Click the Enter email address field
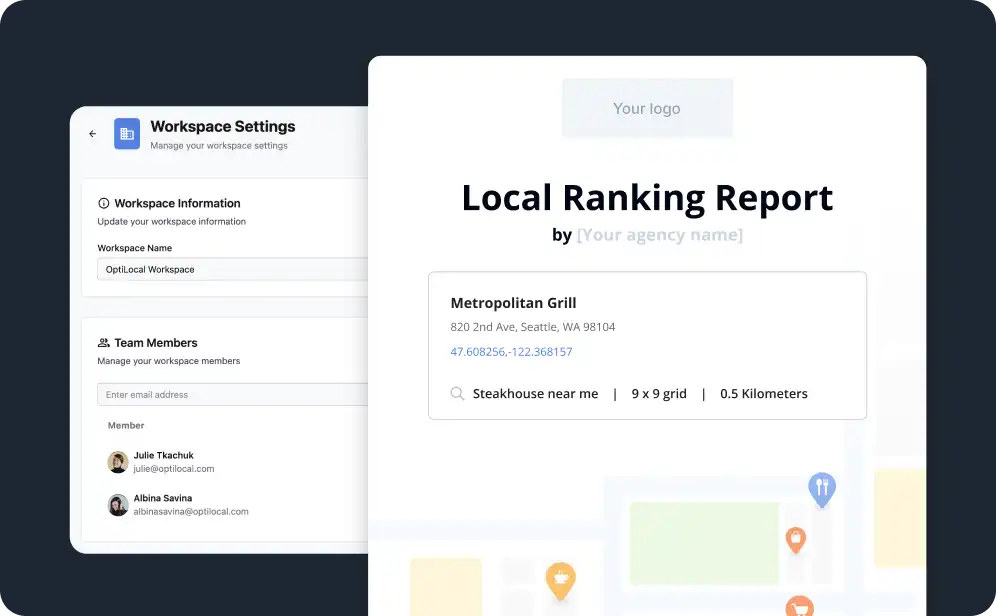This screenshot has width=996, height=616. pyautogui.click(x=232, y=395)
